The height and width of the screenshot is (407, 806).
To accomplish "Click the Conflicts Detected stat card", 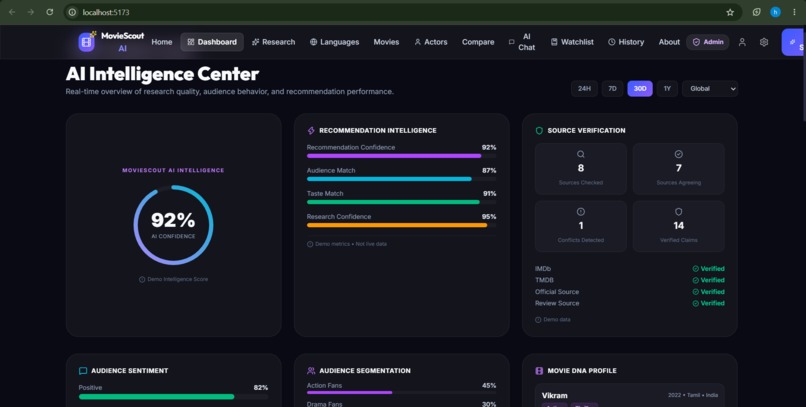I will [581, 227].
